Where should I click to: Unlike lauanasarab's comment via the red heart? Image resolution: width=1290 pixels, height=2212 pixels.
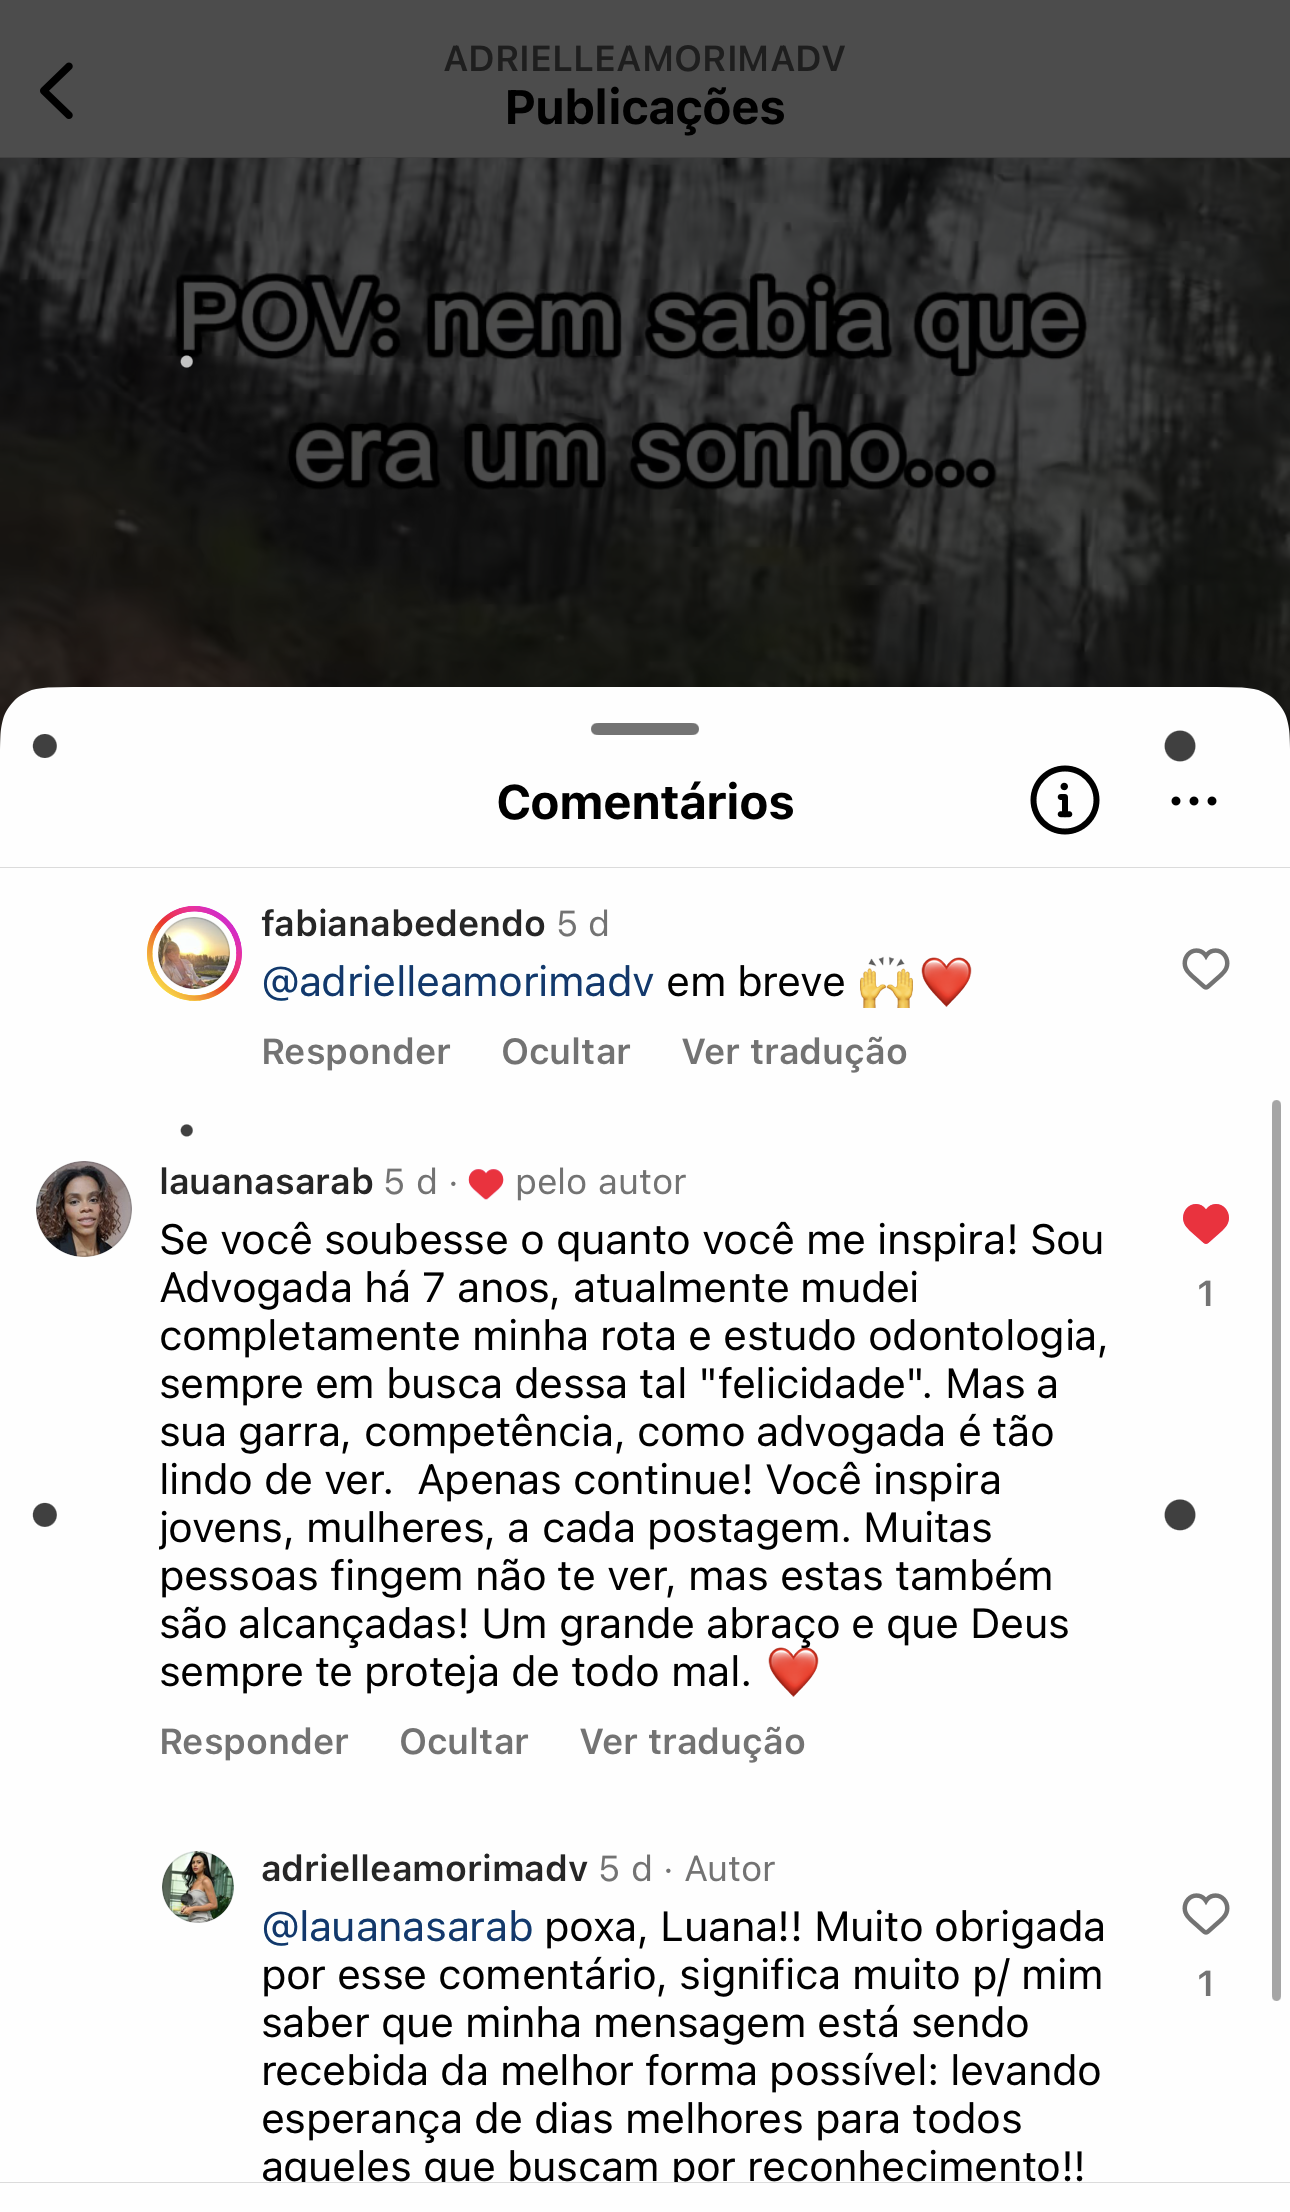[1205, 1224]
